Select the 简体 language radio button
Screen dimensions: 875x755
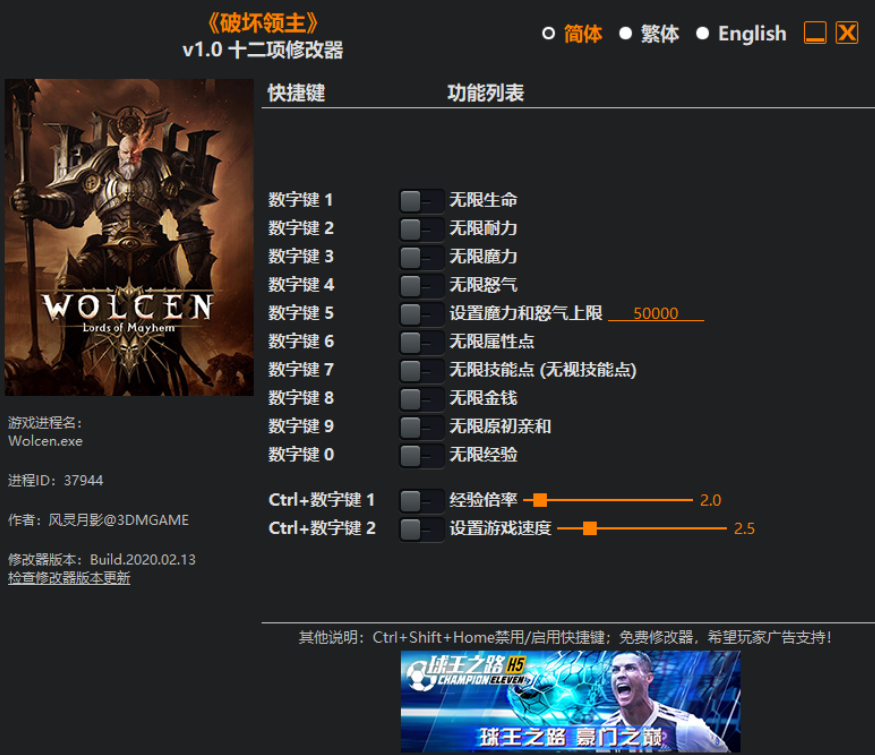tap(549, 33)
